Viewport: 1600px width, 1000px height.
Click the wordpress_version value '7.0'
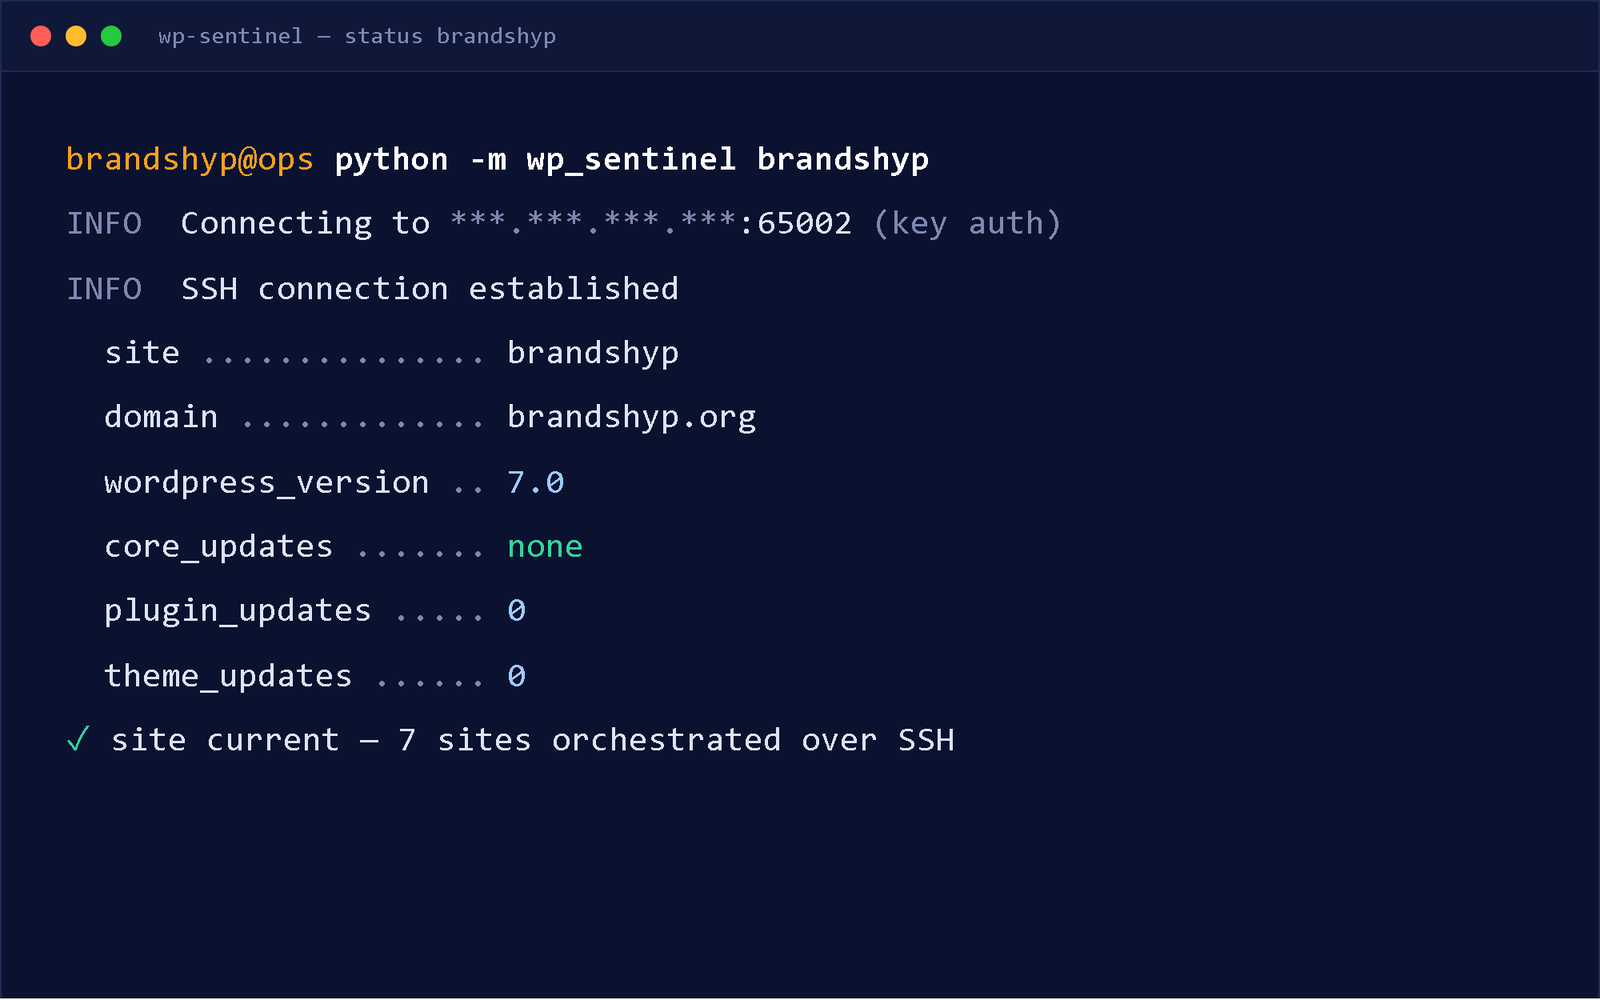tap(536, 483)
